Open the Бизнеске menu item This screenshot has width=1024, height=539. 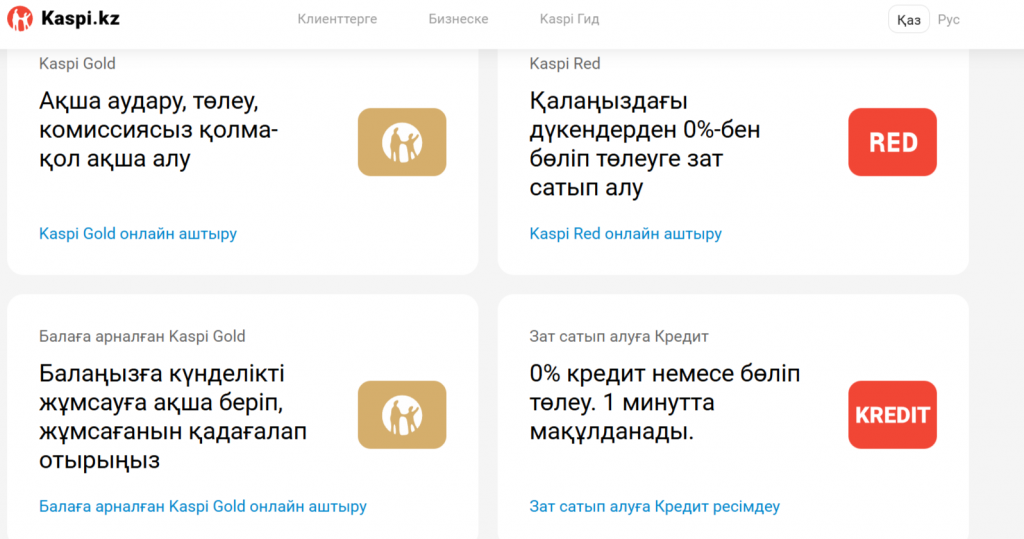458,20
